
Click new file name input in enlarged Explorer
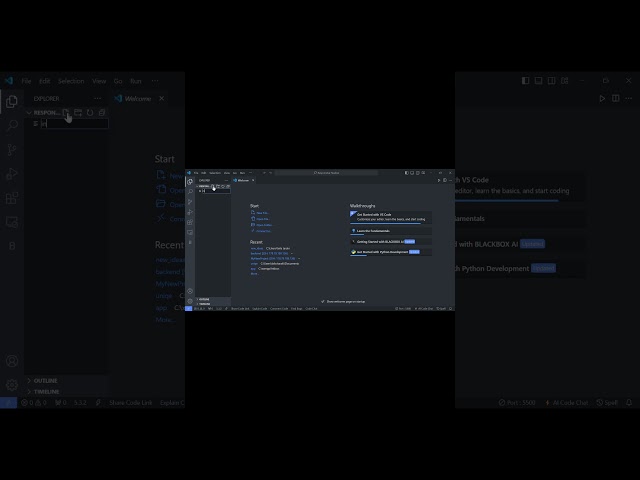[74, 124]
